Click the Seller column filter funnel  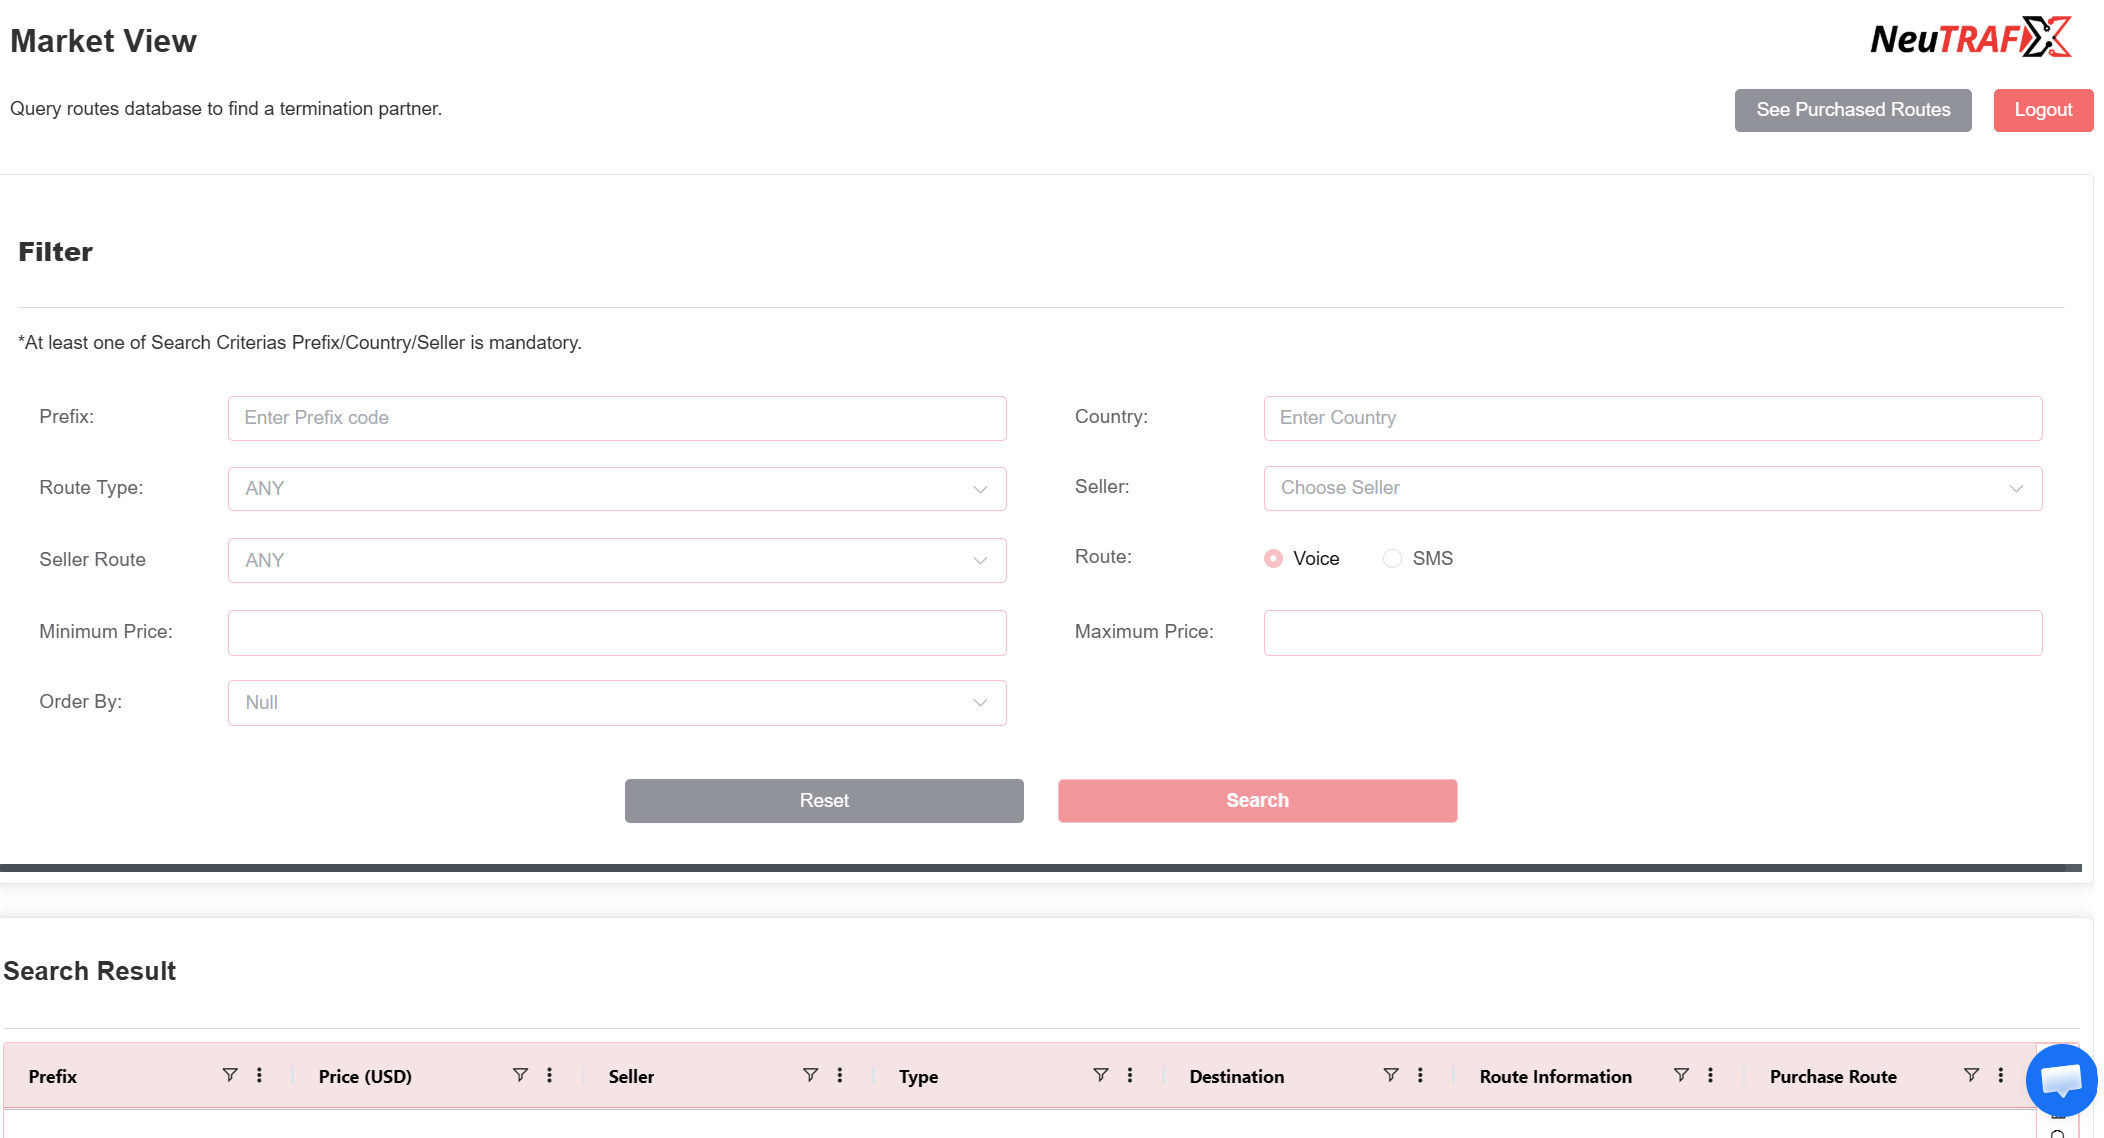click(810, 1075)
